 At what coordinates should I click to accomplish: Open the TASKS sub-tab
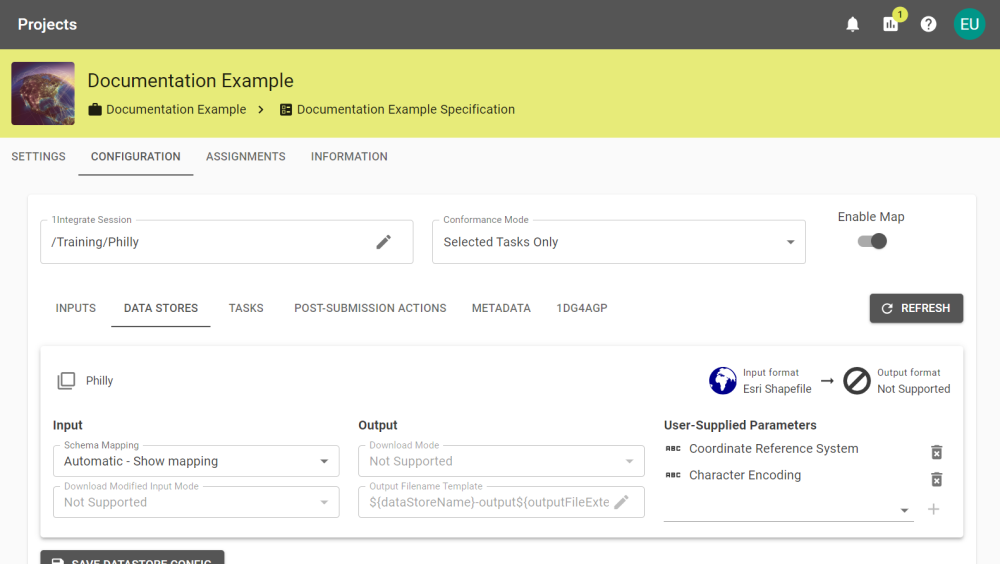(246, 308)
